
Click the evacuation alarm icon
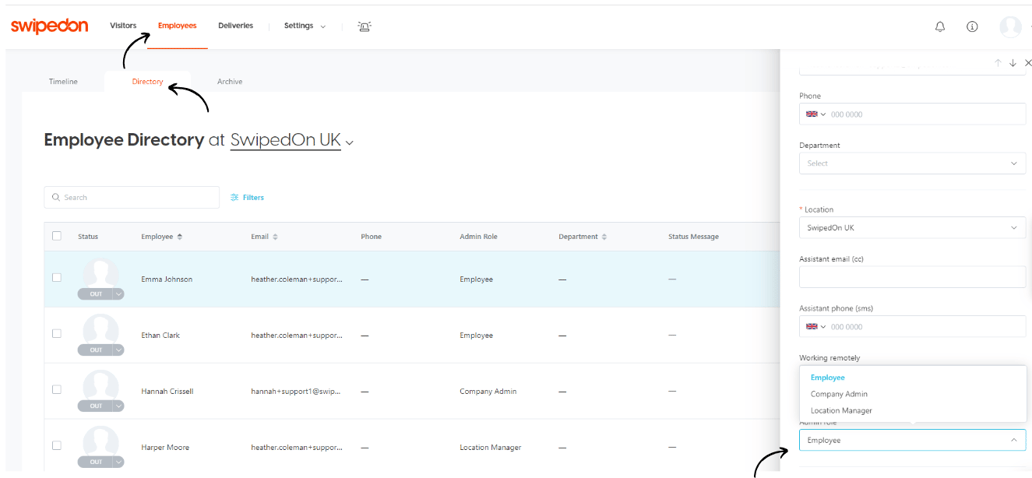click(x=364, y=26)
